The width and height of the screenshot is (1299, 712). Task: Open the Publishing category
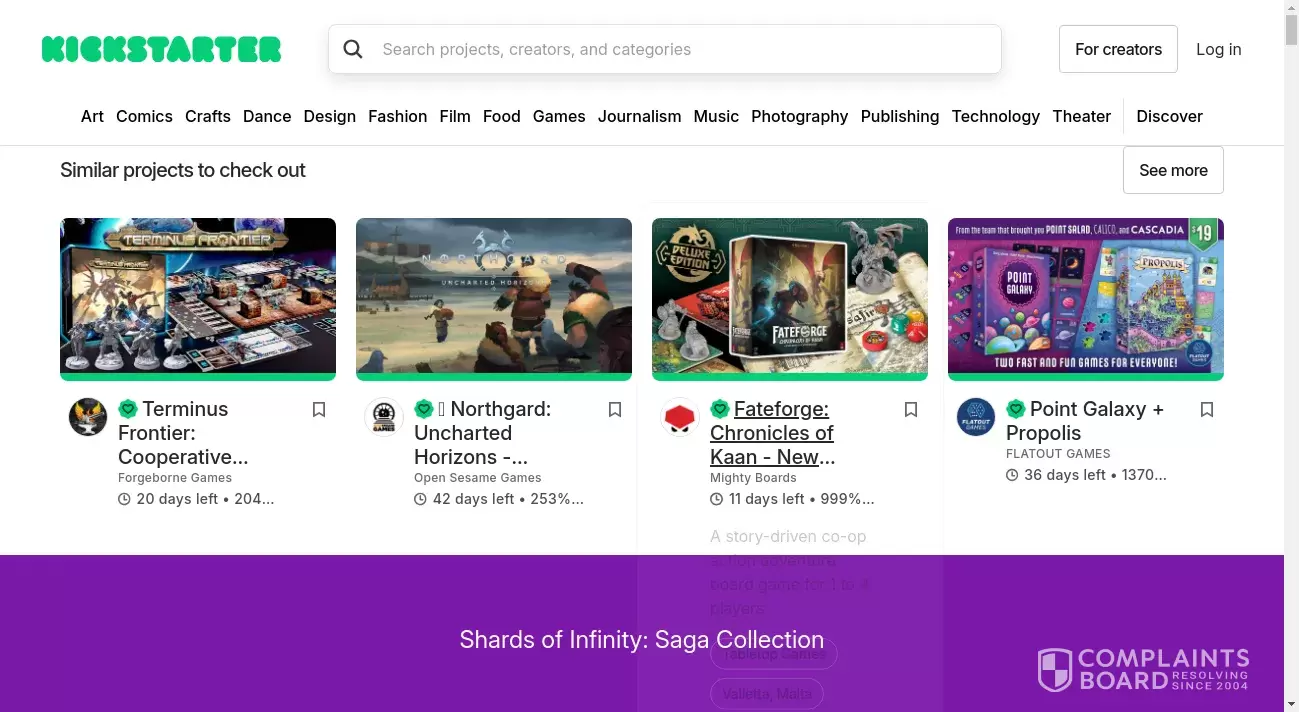900,116
